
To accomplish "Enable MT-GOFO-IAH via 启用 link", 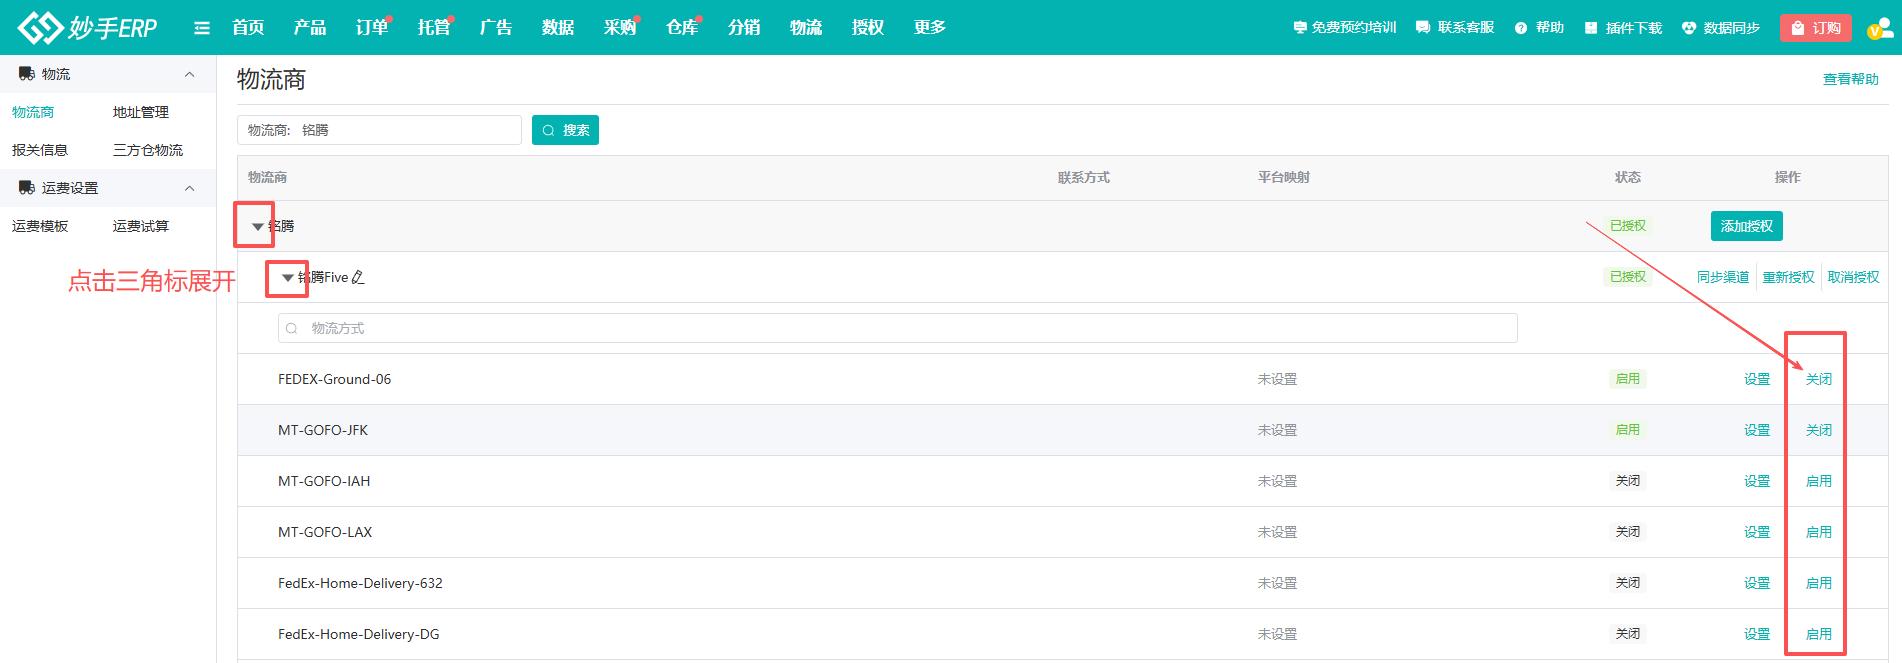I will coord(1818,481).
